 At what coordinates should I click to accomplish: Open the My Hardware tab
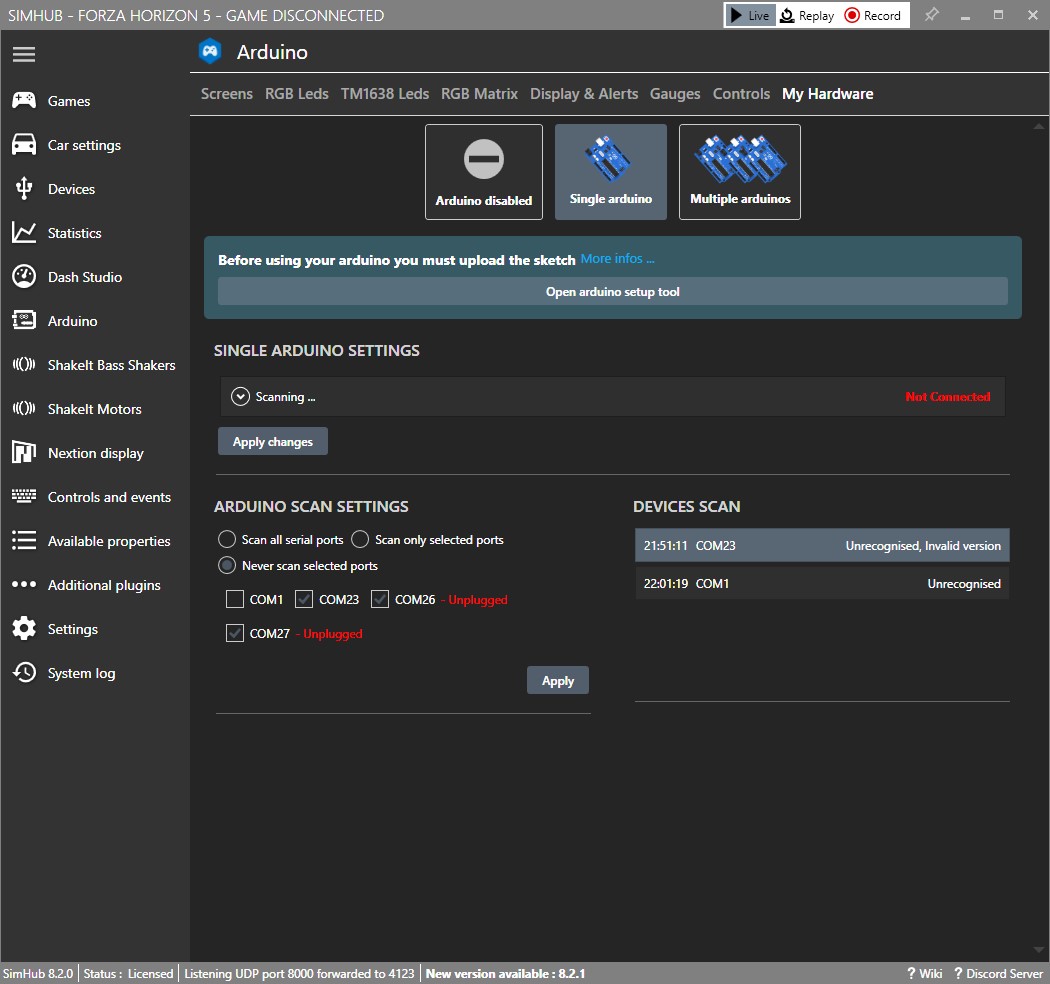[828, 94]
